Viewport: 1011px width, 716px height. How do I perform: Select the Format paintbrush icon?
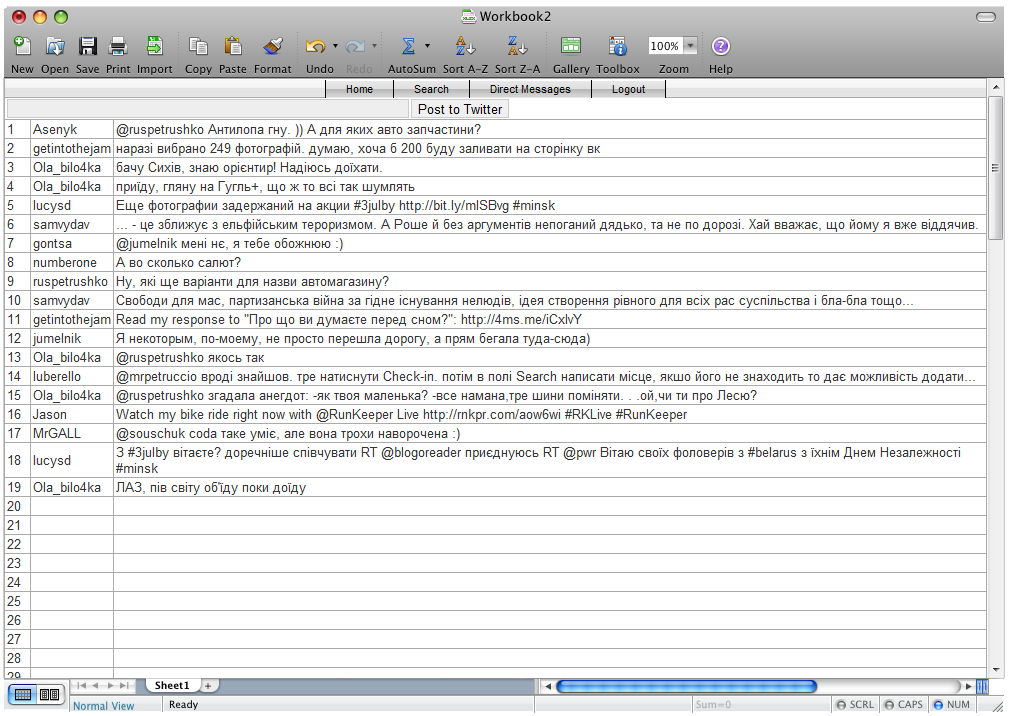click(x=273, y=46)
